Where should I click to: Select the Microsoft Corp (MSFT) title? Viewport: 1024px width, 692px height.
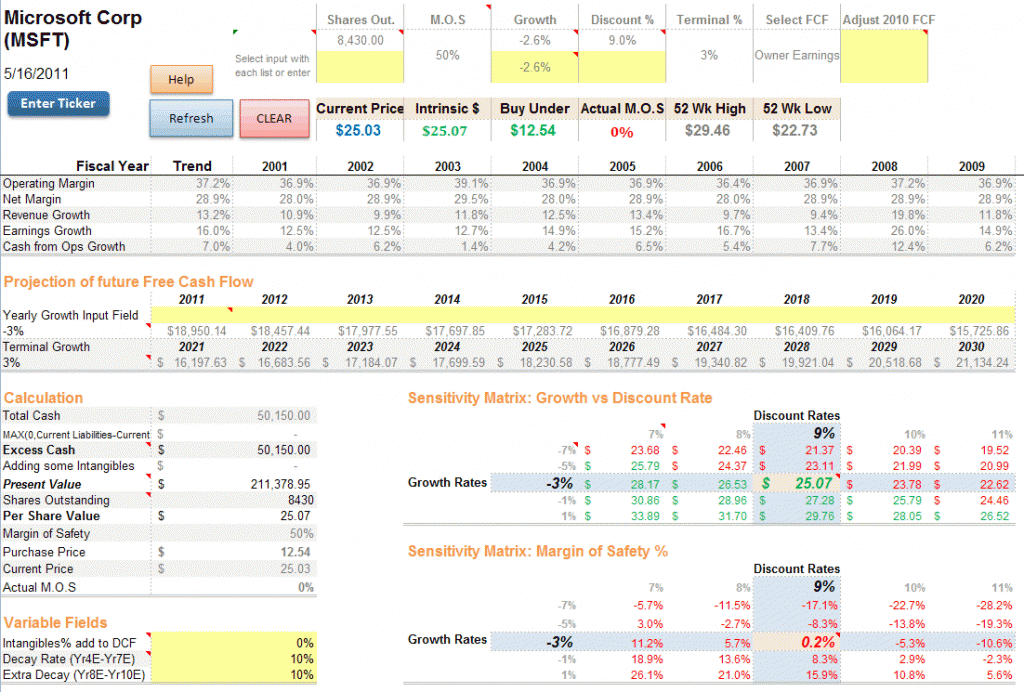pyautogui.click(x=72, y=29)
